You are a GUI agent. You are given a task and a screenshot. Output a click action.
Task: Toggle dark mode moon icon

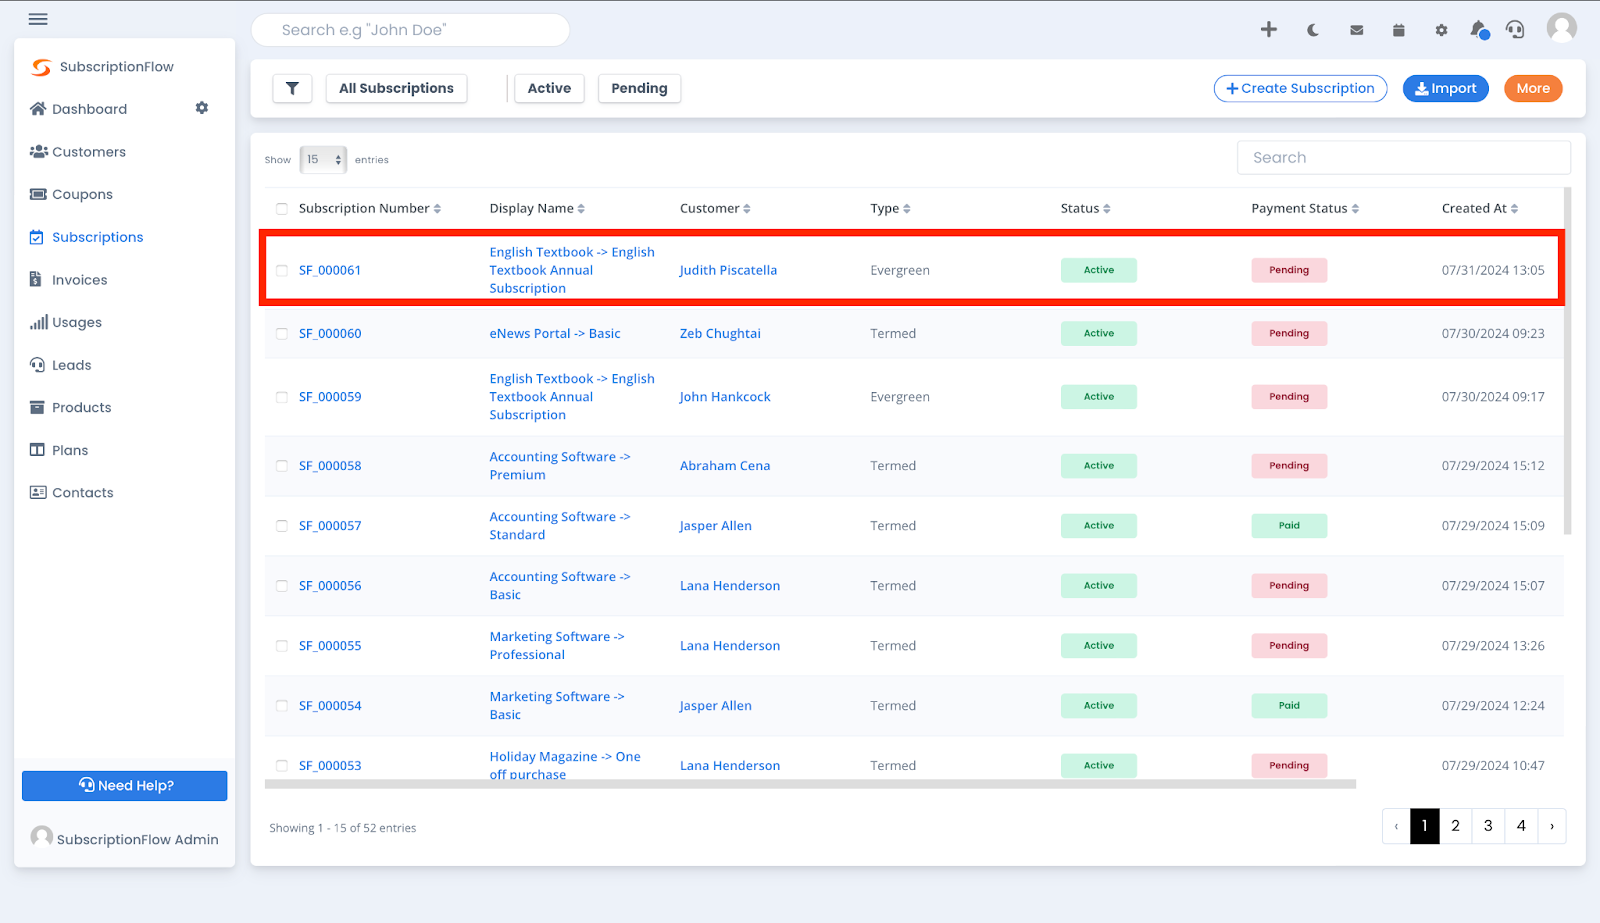click(x=1312, y=30)
